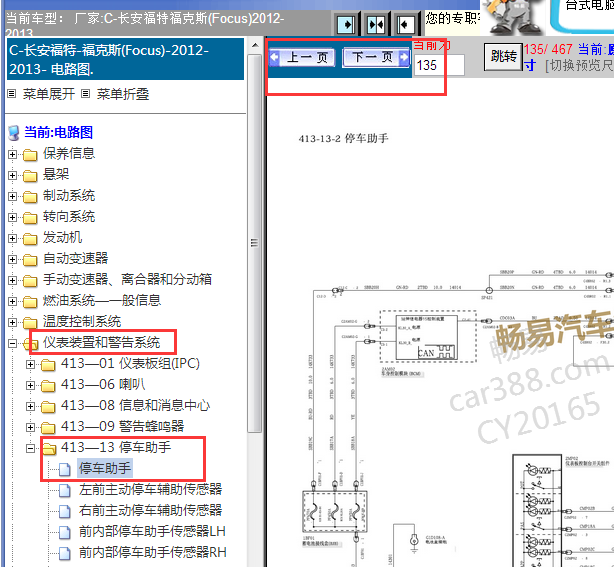Expand the 自动变速器 folder
The width and height of the screenshot is (614, 567).
click(12, 260)
